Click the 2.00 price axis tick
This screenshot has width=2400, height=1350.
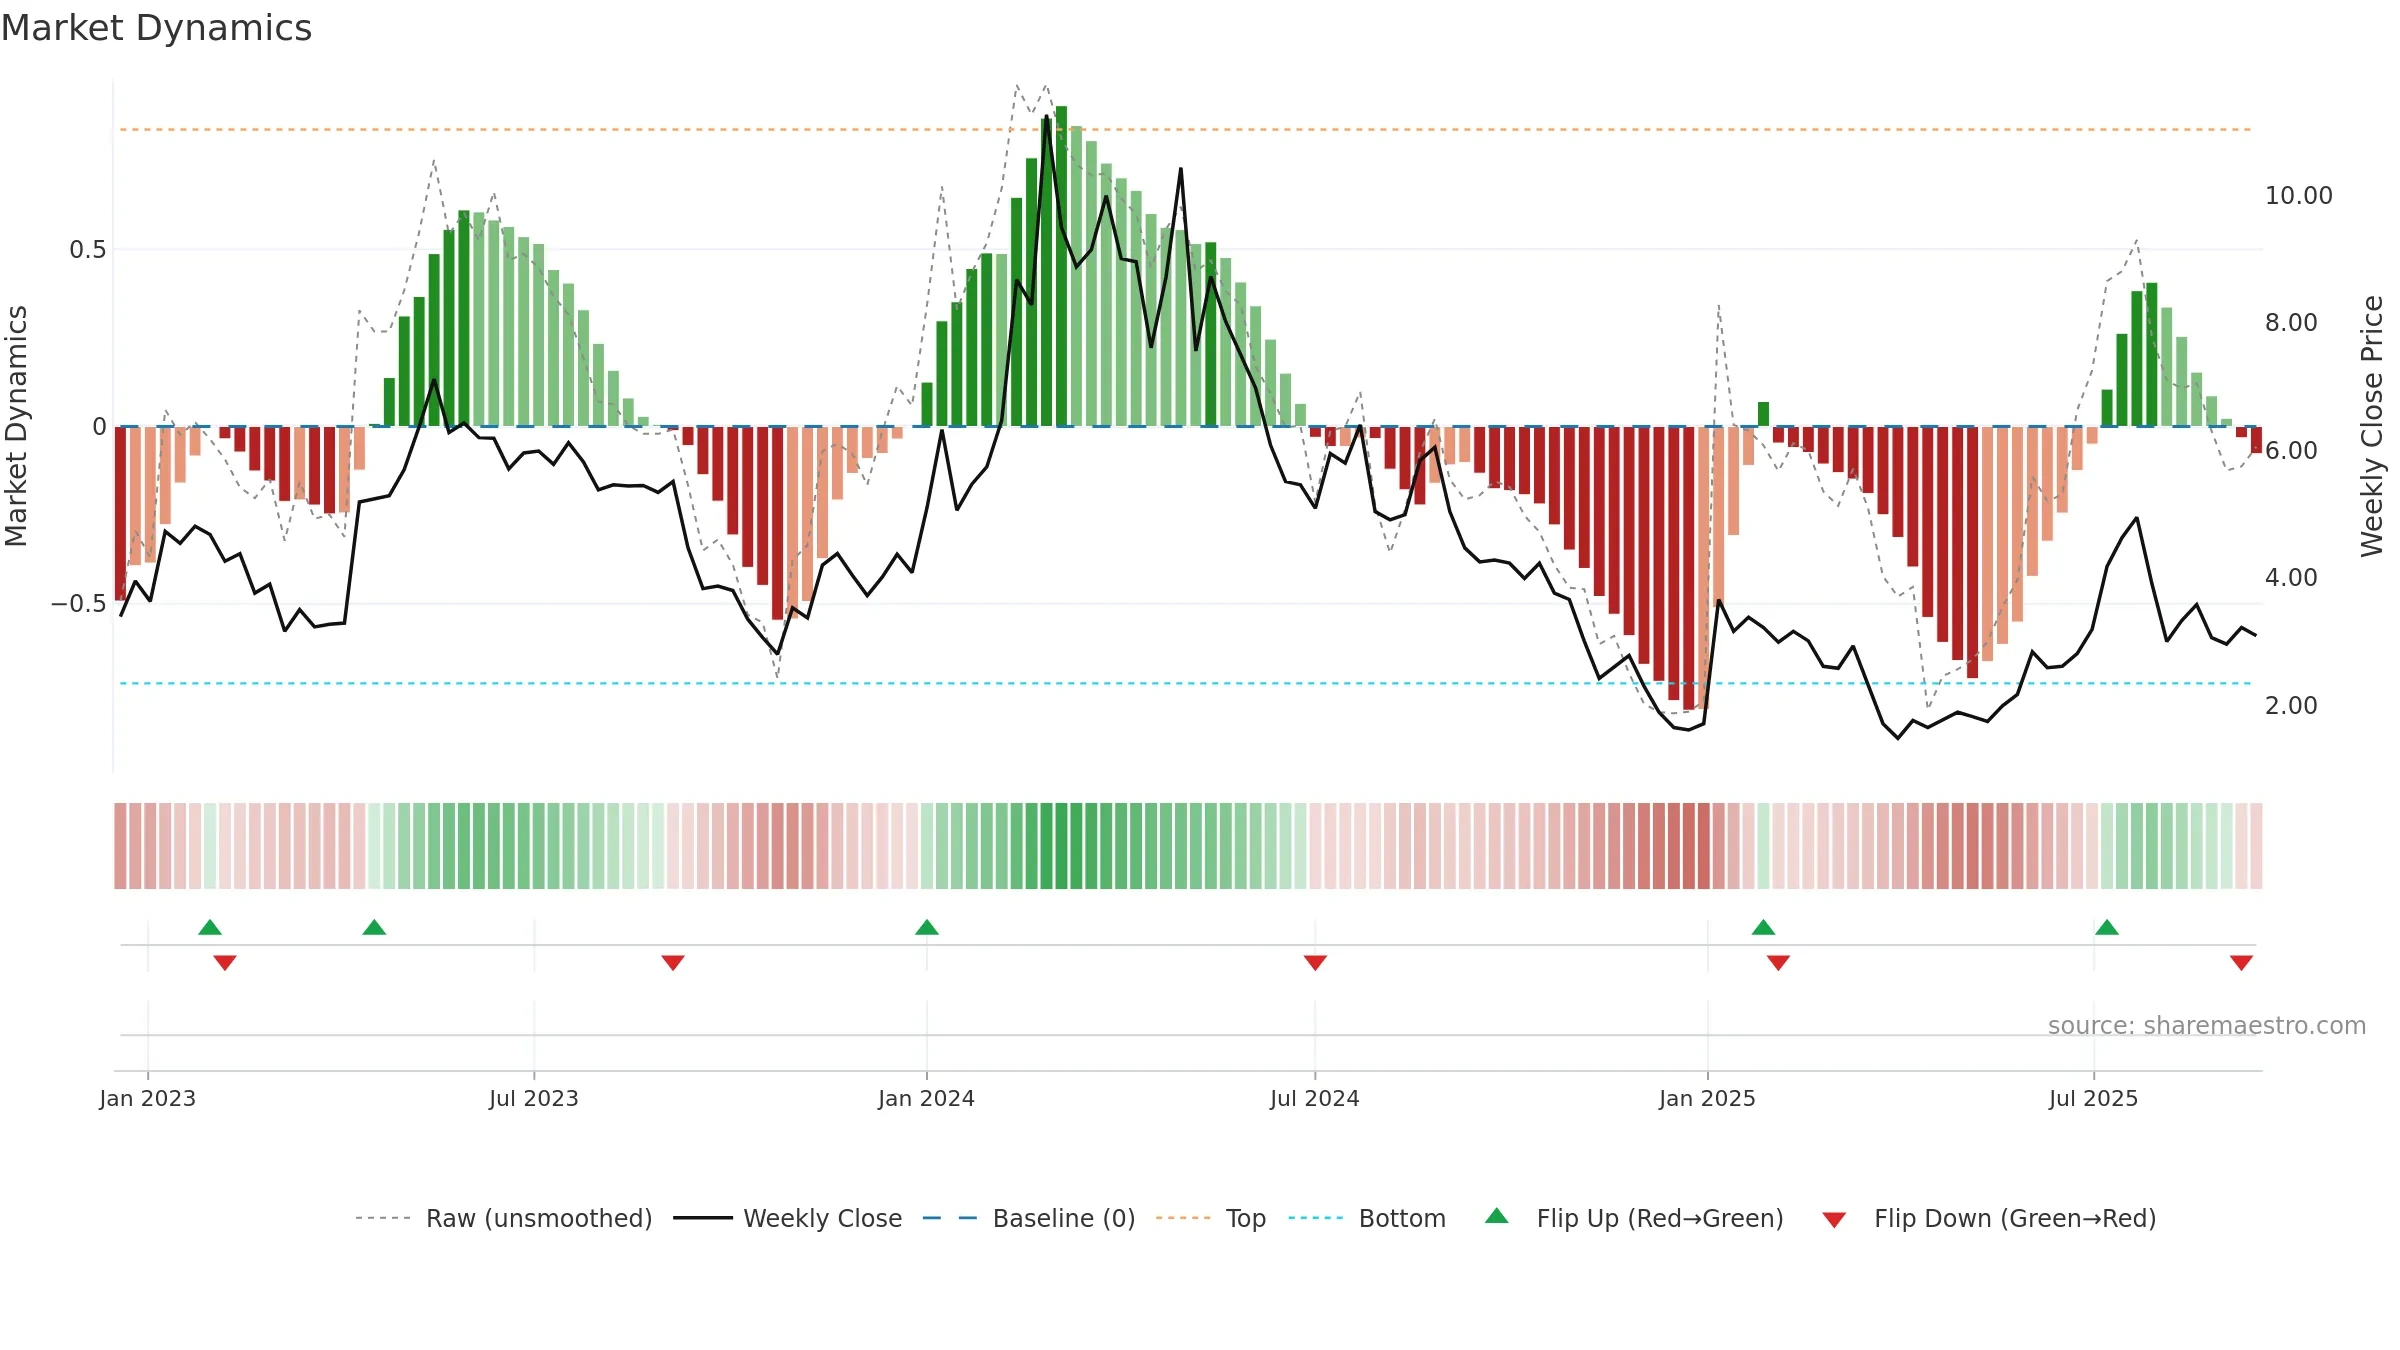click(x=2291, y=705)
